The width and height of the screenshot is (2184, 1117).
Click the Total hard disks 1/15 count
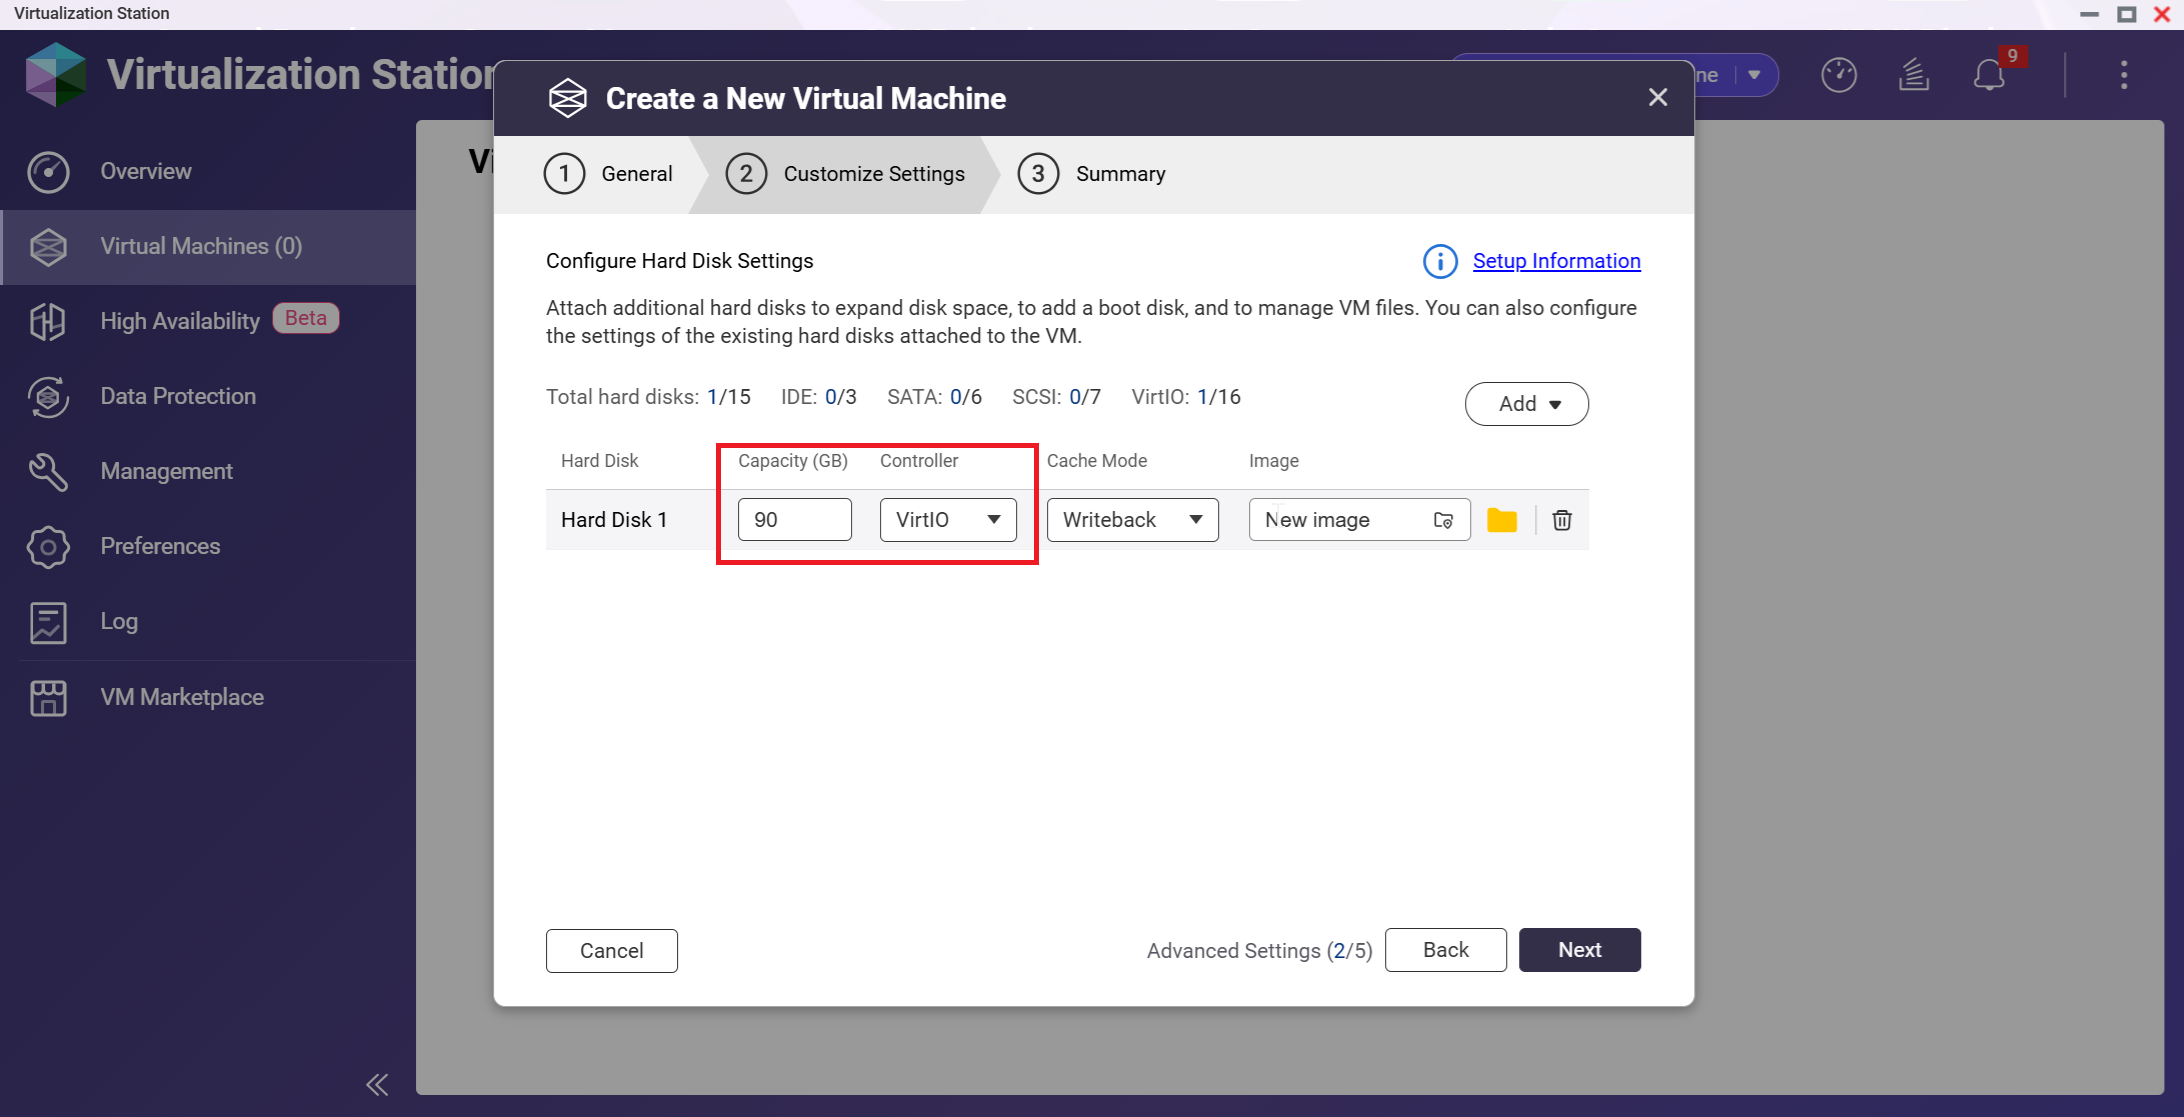648,397
